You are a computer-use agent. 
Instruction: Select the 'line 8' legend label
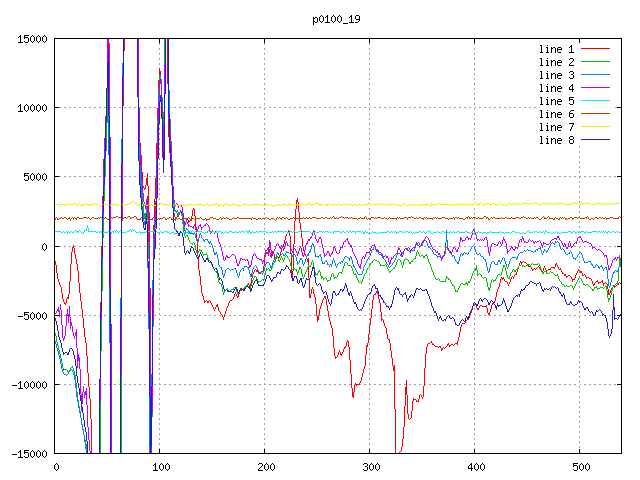pyautogui.click(x=557, y=140)
